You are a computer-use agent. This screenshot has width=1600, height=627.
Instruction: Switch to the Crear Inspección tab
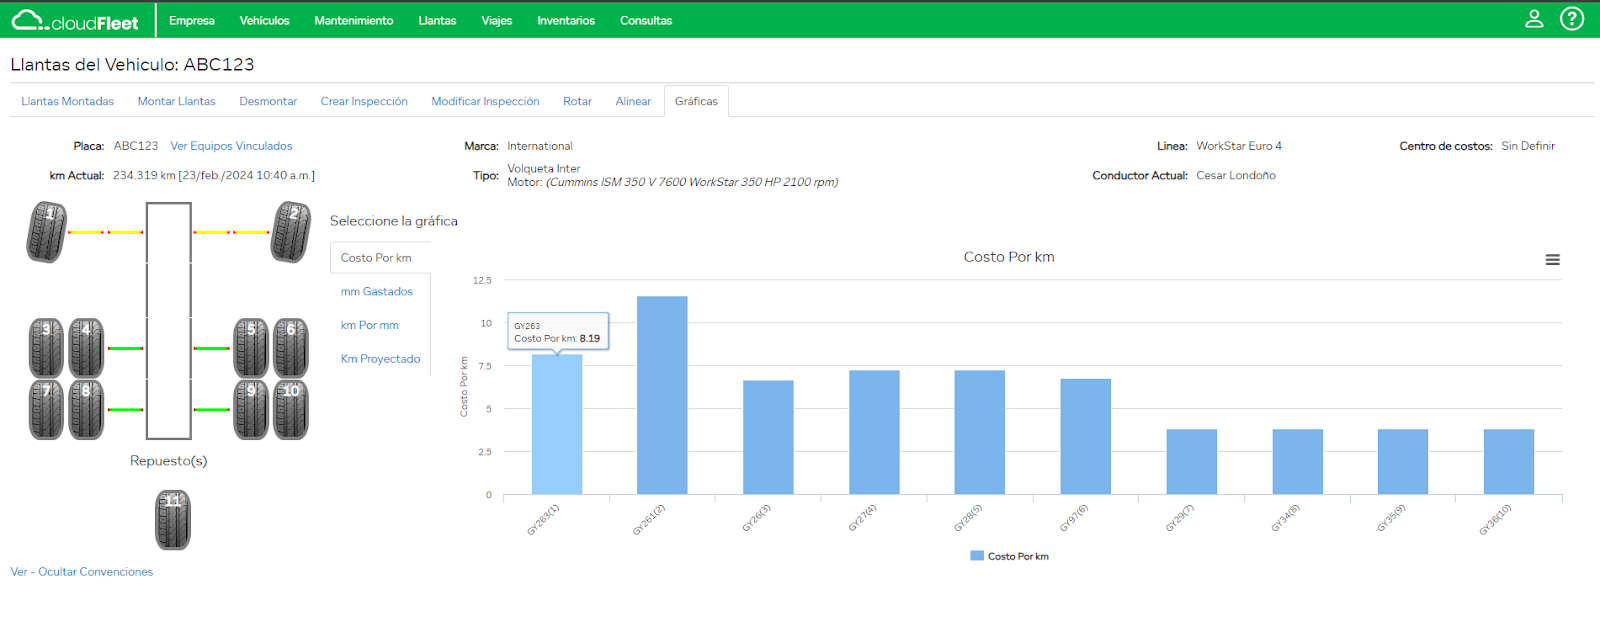[x=364, y=101]
